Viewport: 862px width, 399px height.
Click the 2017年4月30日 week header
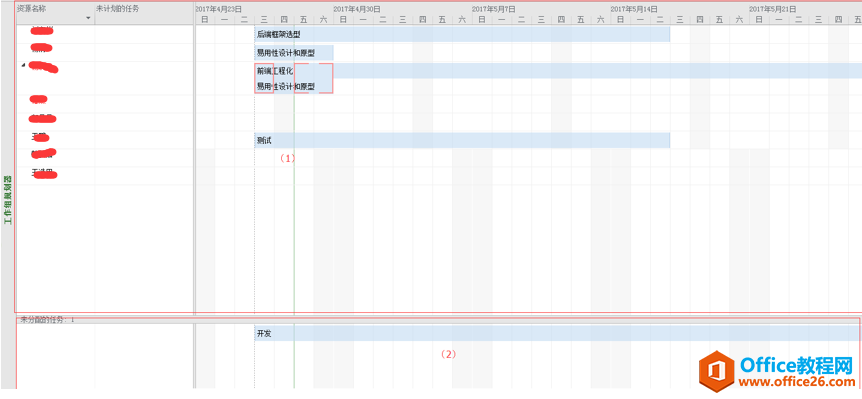357,9
